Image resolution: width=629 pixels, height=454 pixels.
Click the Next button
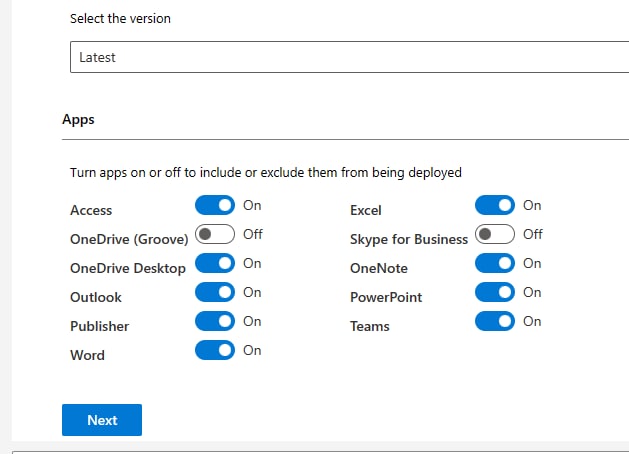coord(102,420)
